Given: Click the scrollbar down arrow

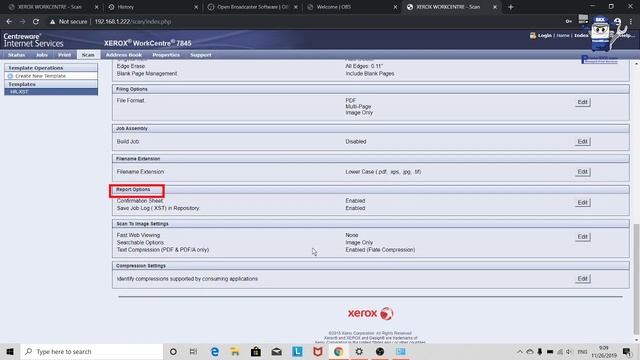Looking at the screenshot, I should tap(636, 340).
